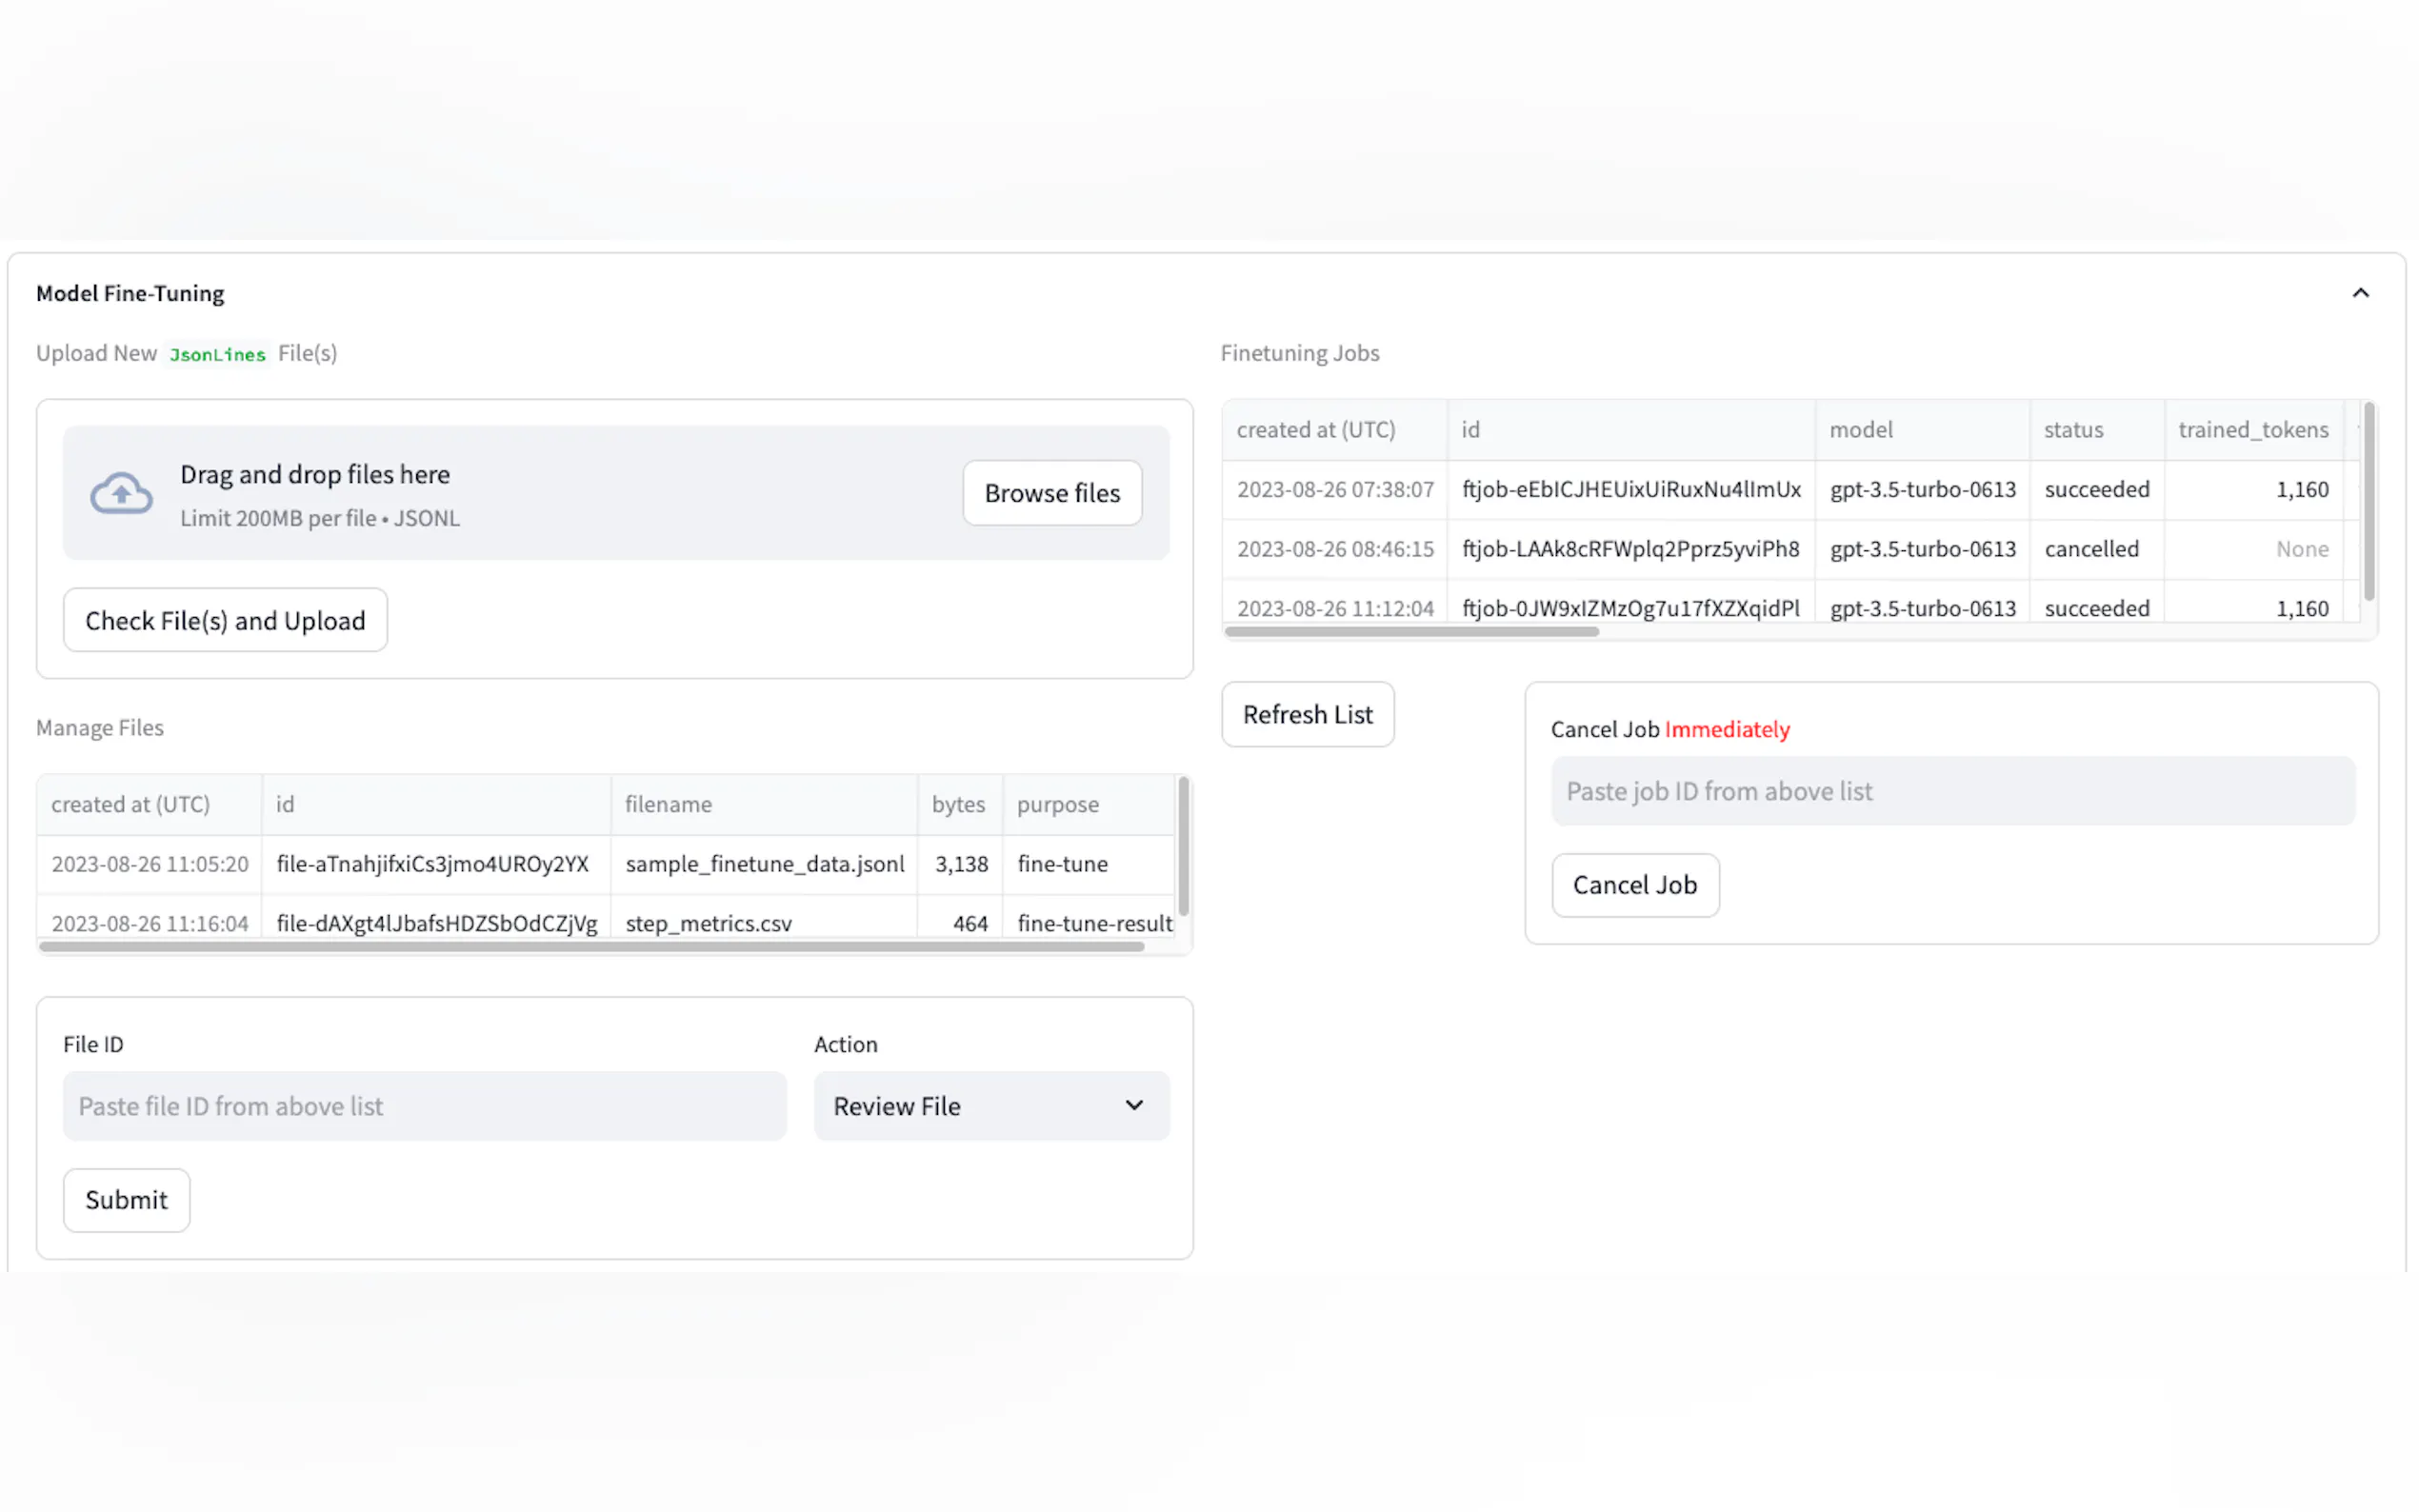Click the Manage Files vertical scrollbar
2419x1512 pixels.
(1183, 846)
